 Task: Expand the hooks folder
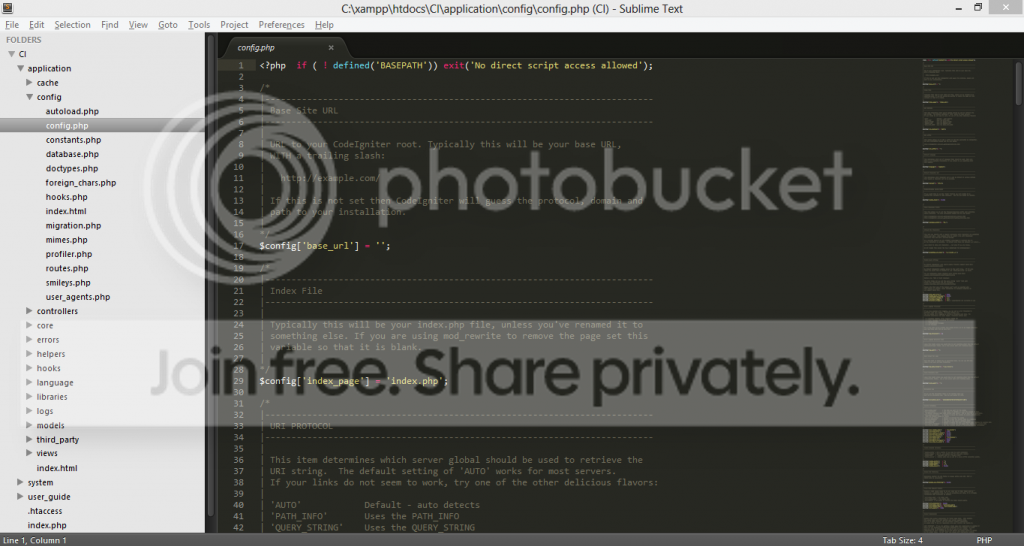(x=29, y=368)
